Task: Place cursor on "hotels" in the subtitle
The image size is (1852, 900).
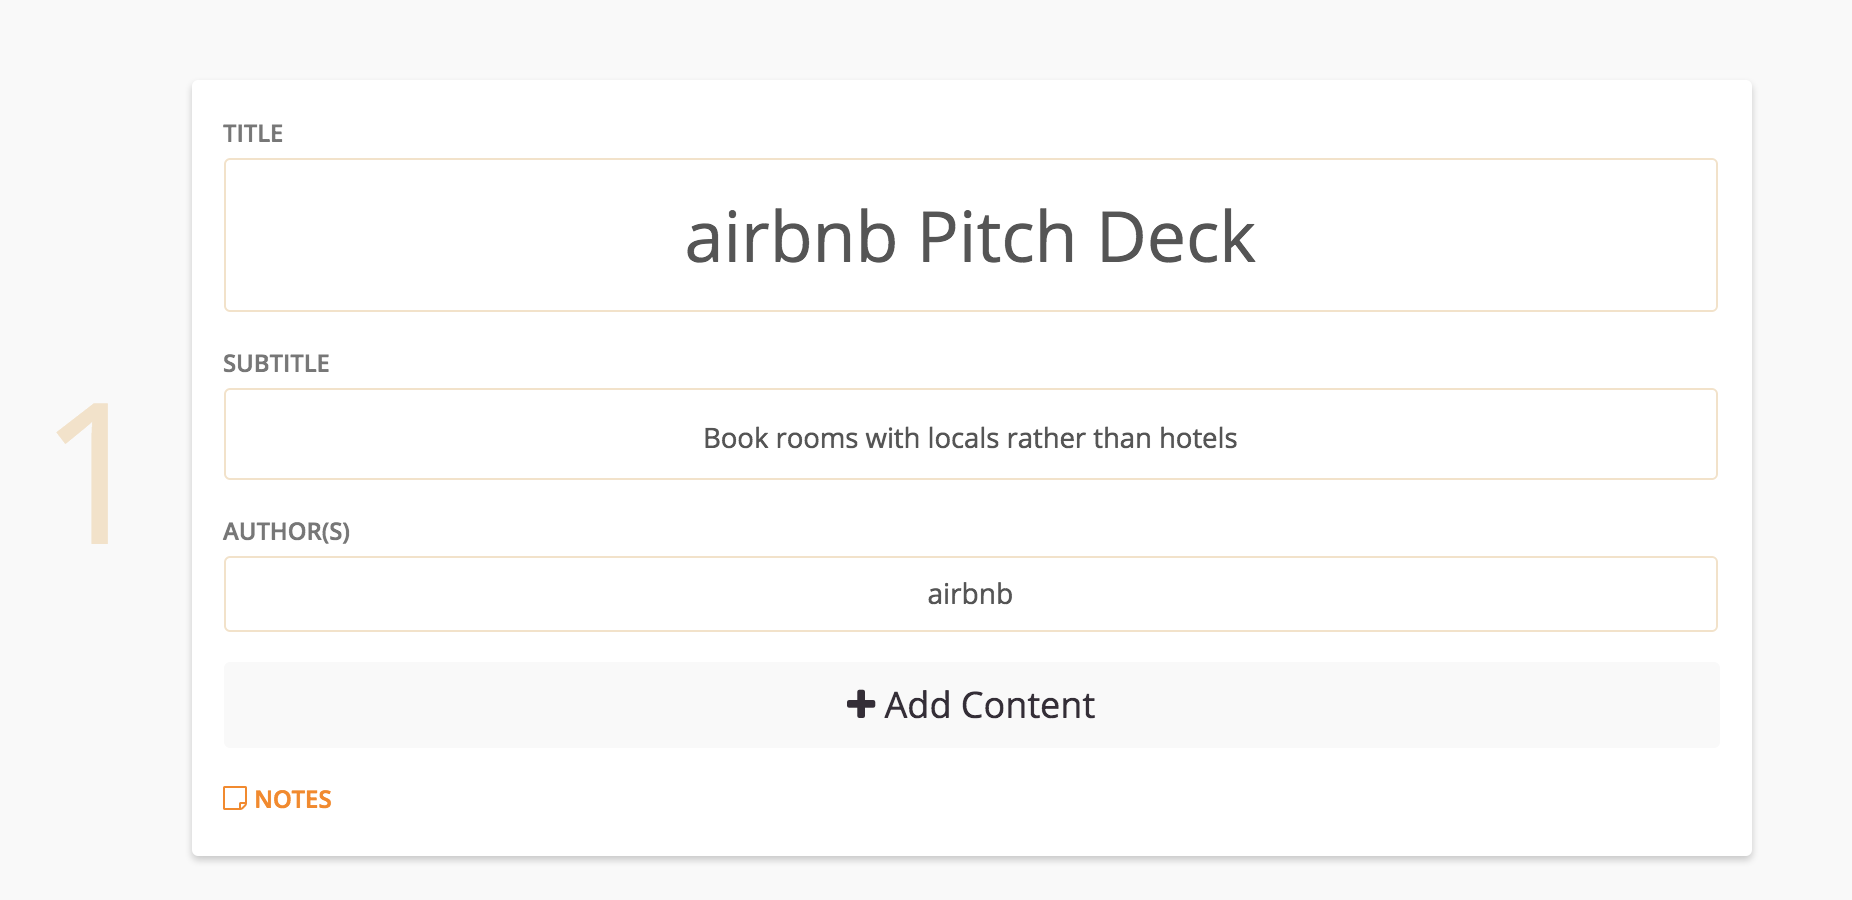Action: tap(1198, 438)
